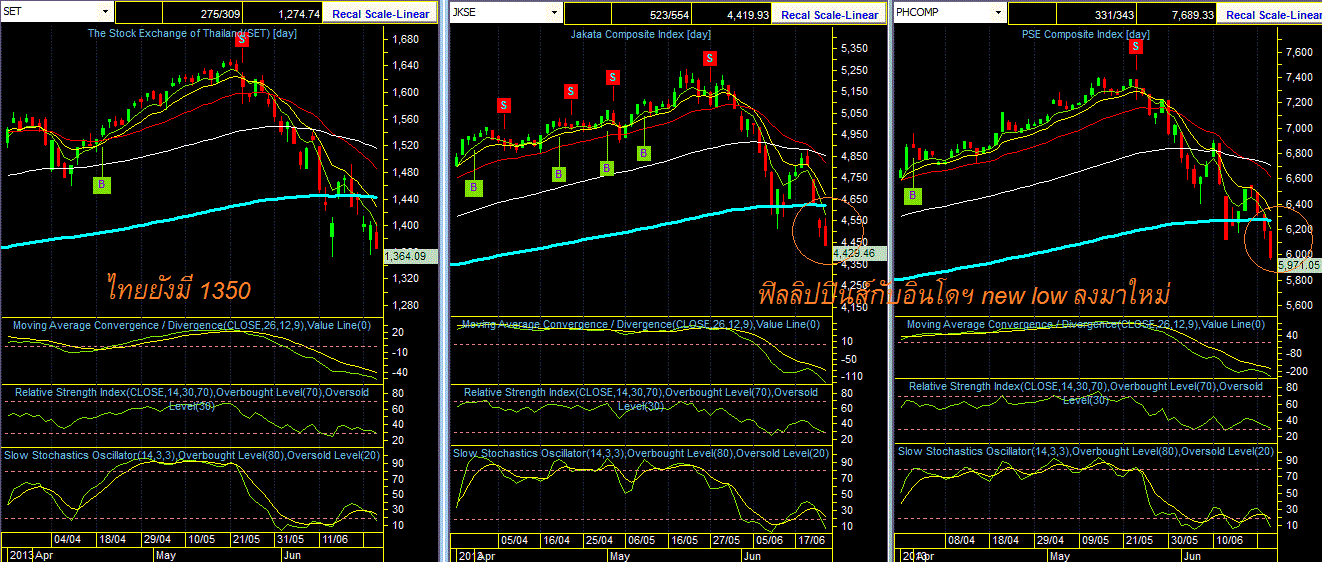1322x562 pixels.
Task: Select leftmost green B marker on JKSE chart
Action: click(x=474, y=187)
